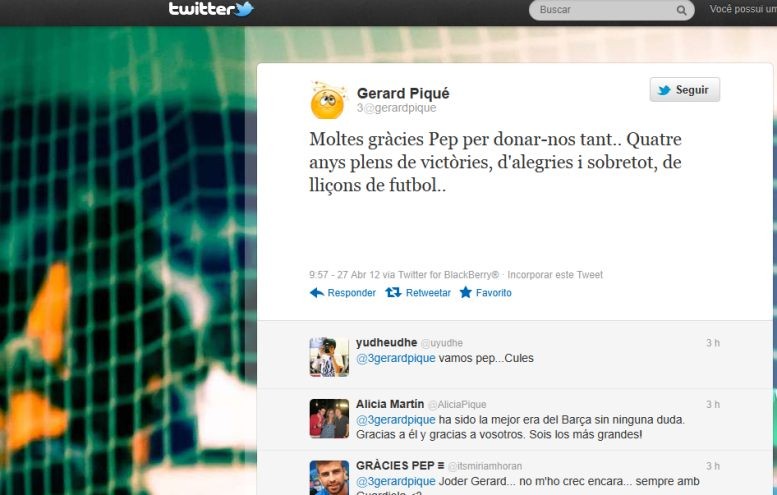Open yudheudhe's profile picture
This screenshot has height=495, width=777.
click(329, 357)
